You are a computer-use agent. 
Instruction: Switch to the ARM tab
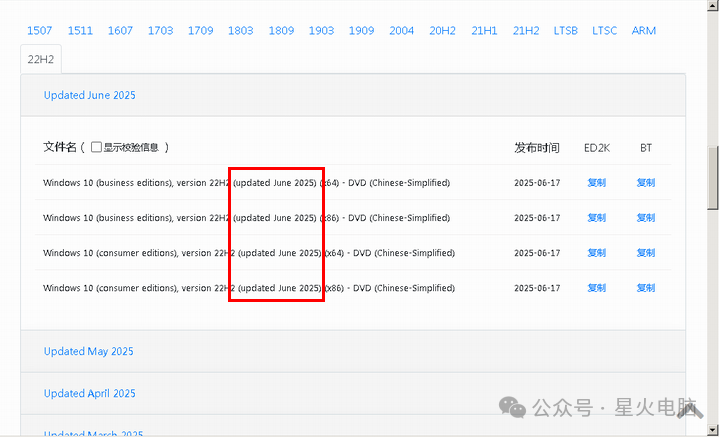point(643,31)
